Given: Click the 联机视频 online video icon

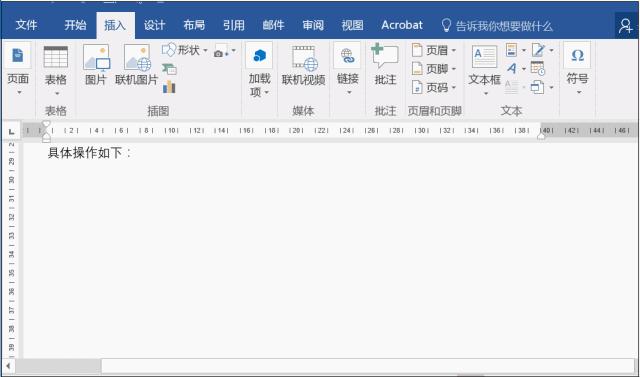Looking at the screenshot, I should [x=304, y=58].
